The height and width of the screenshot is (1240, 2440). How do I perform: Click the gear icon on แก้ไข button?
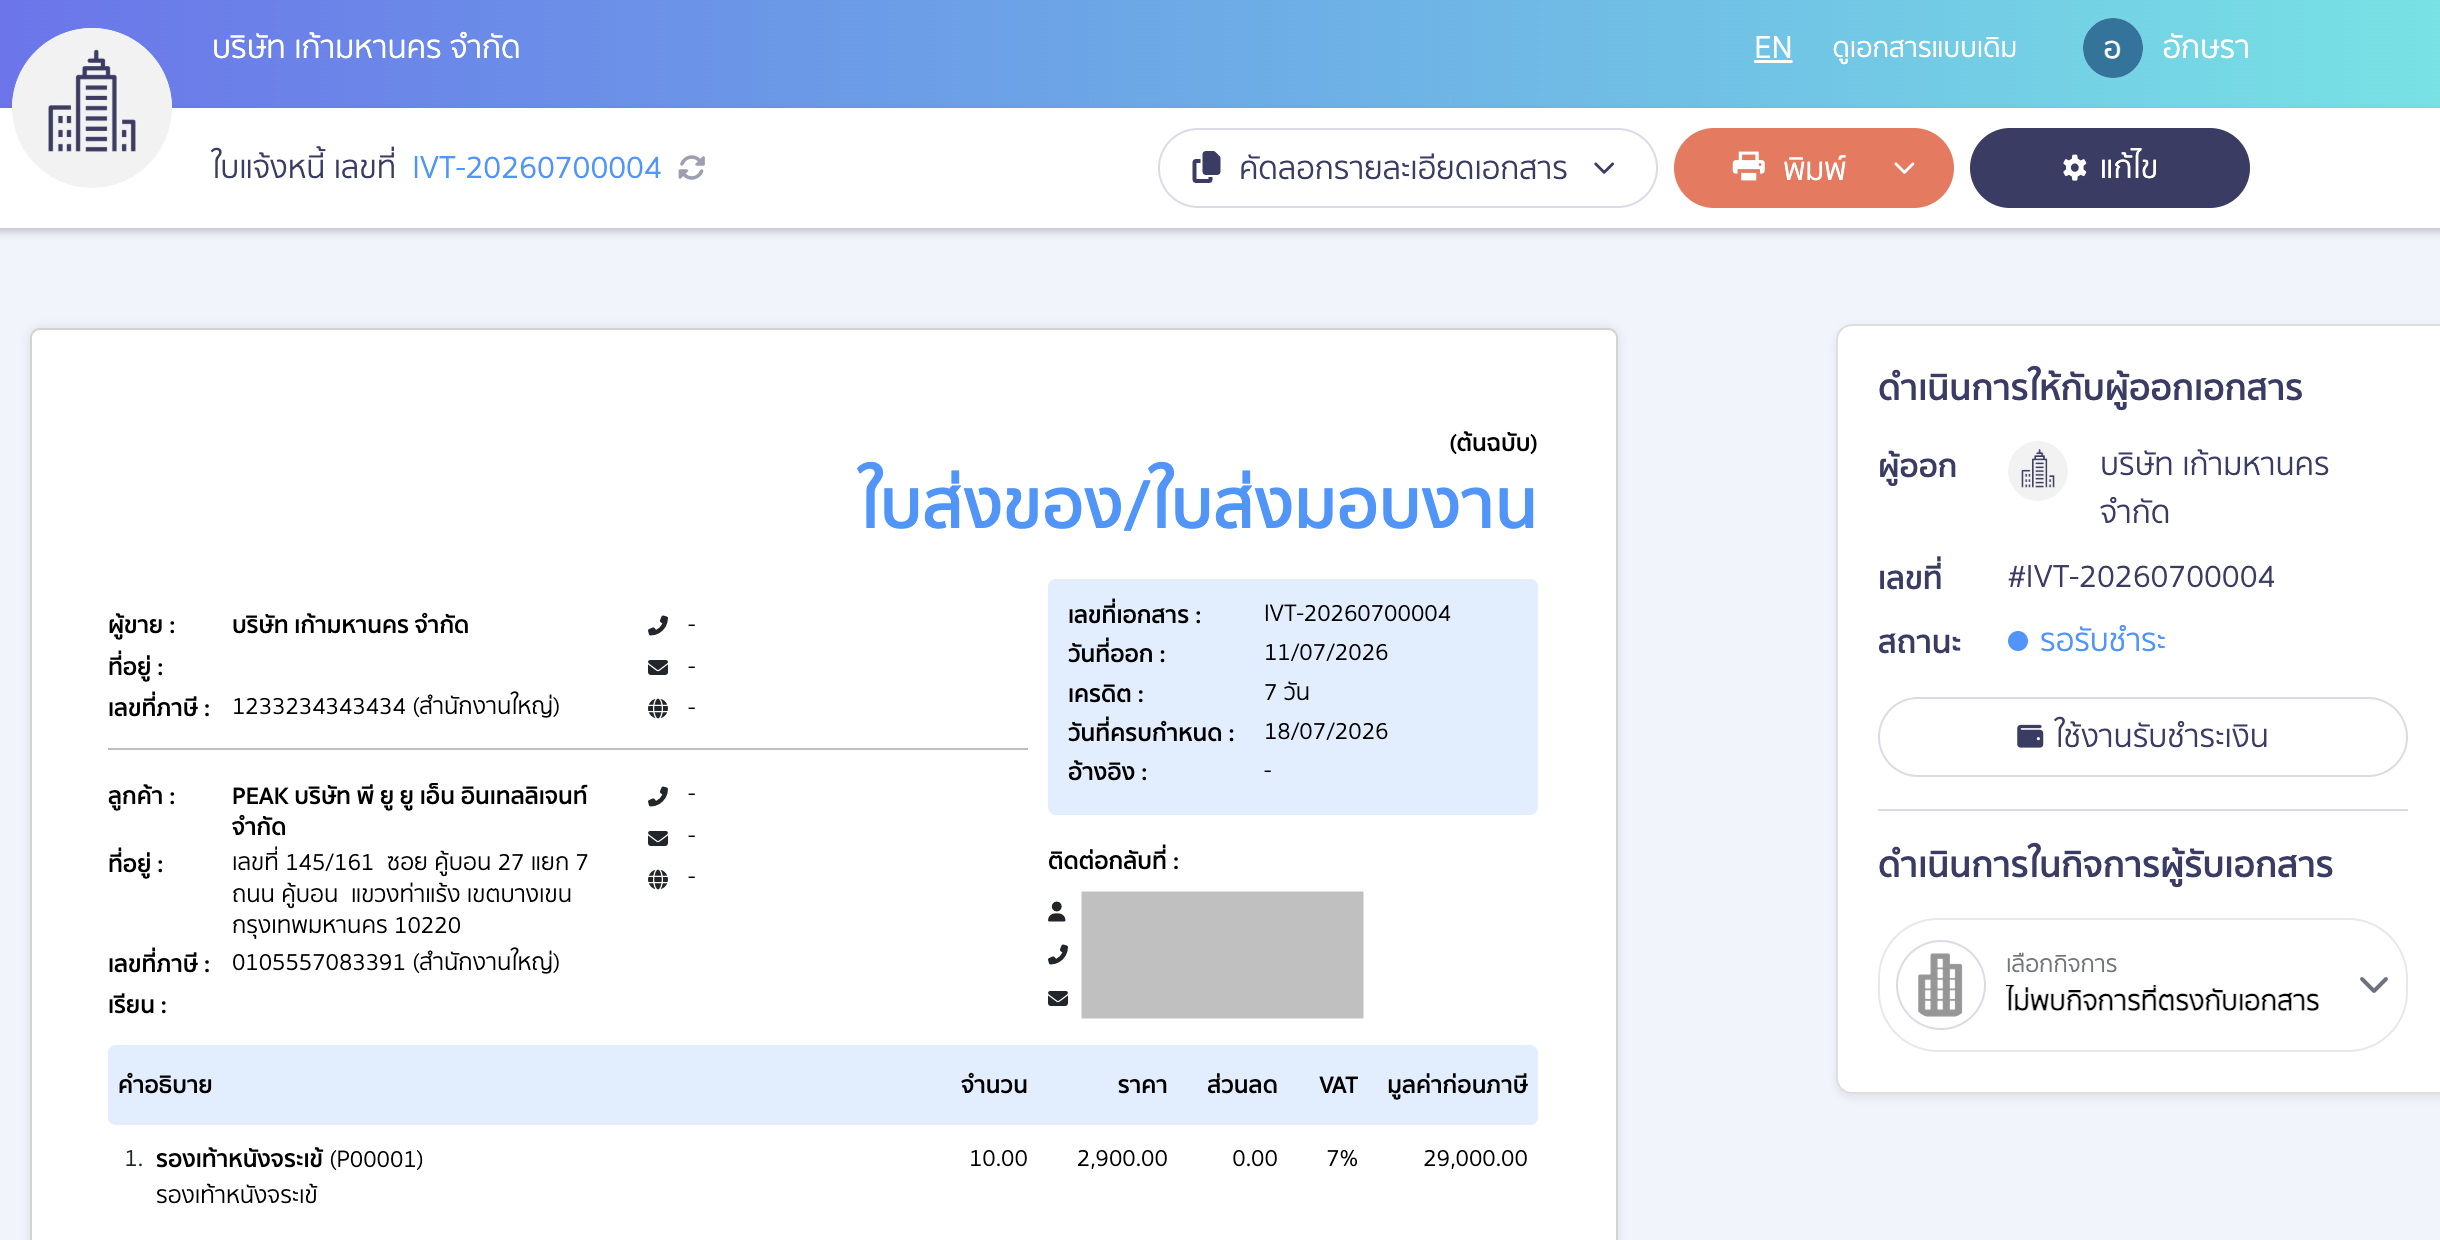click(2075, 168)
